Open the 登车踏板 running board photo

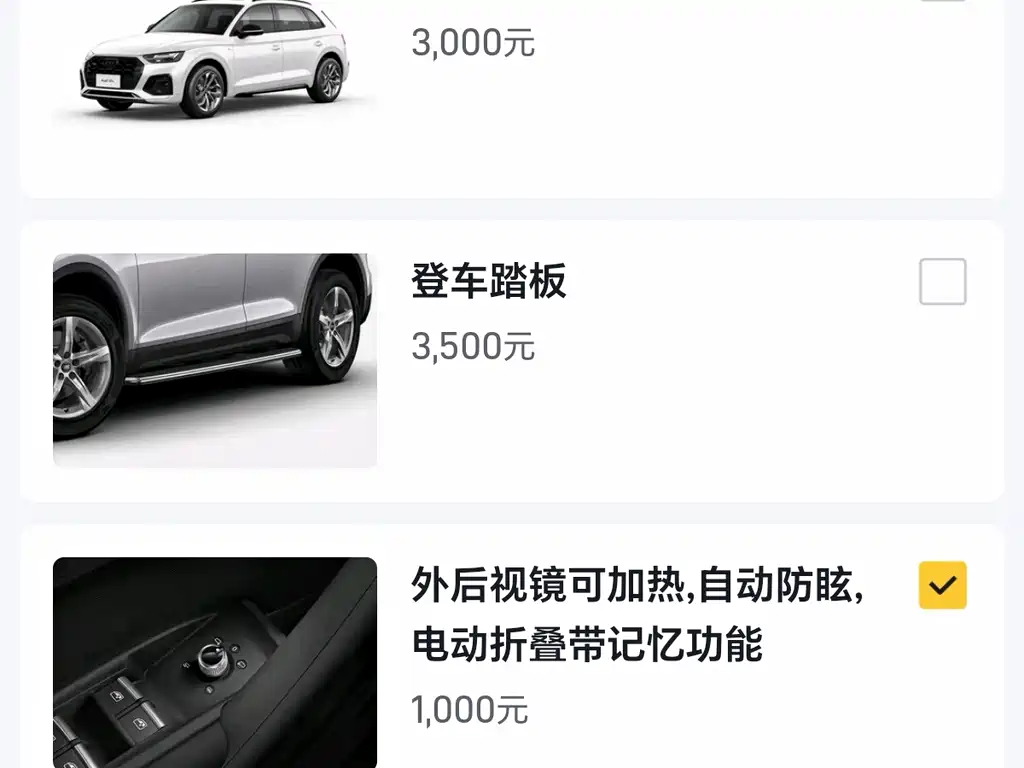215,360
